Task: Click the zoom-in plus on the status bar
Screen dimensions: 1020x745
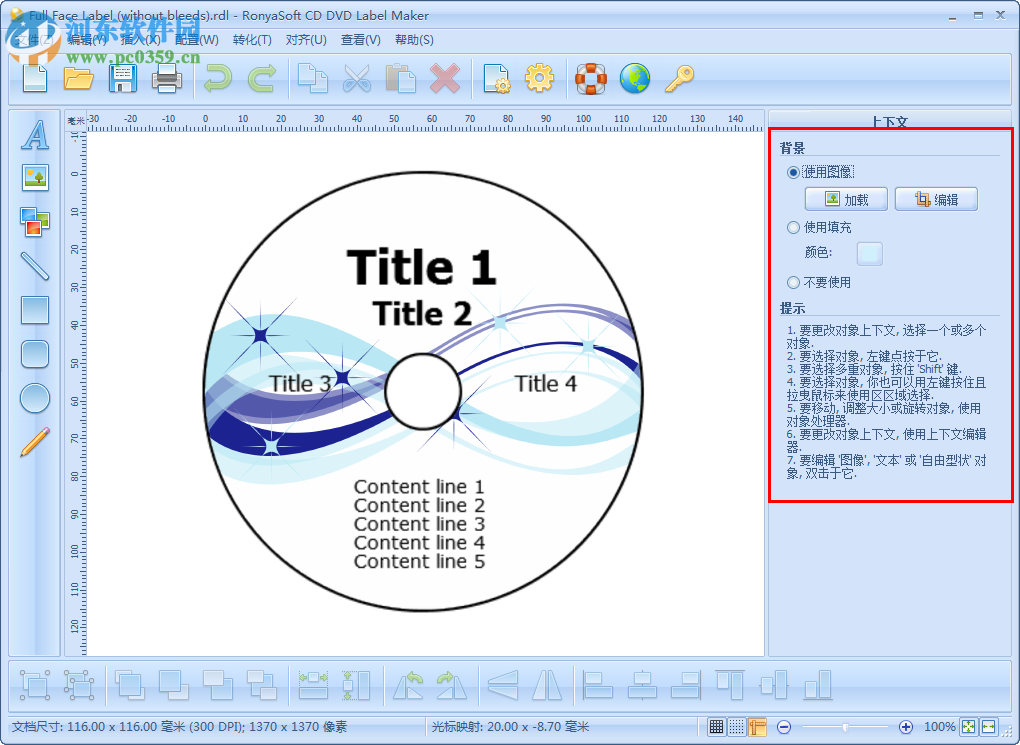Action: click(906, 727)
